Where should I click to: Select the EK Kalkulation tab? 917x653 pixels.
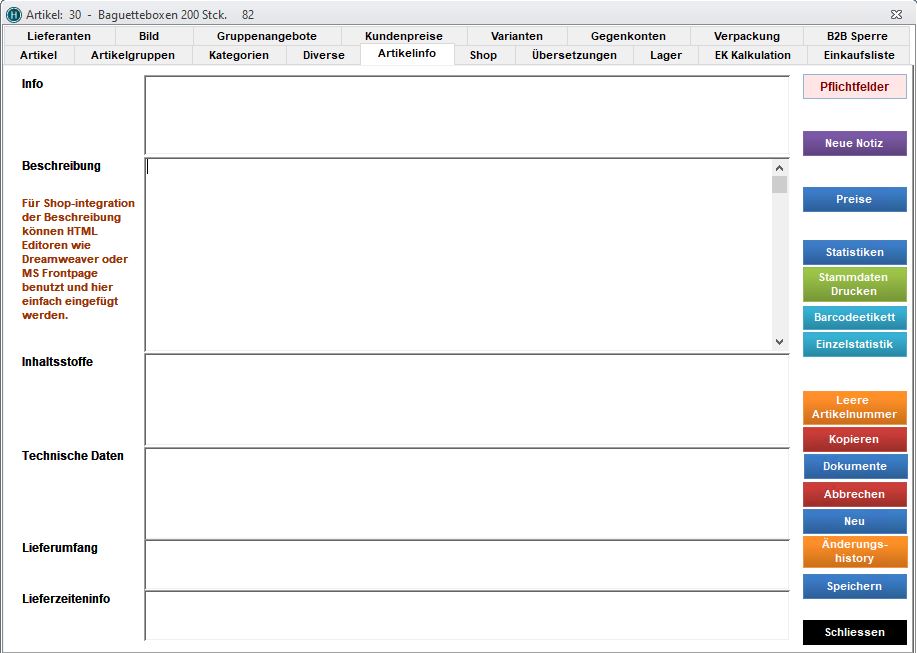(752, 55)
